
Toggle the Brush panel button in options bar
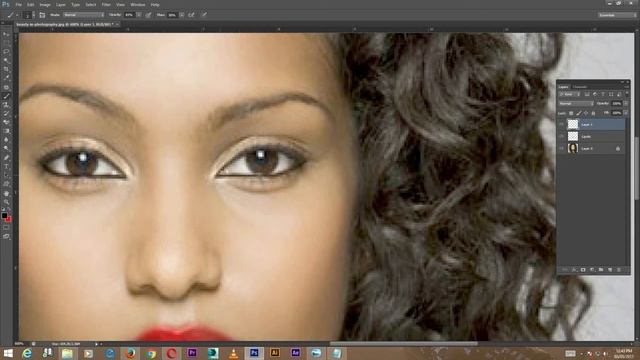click(x=42, y=15)
